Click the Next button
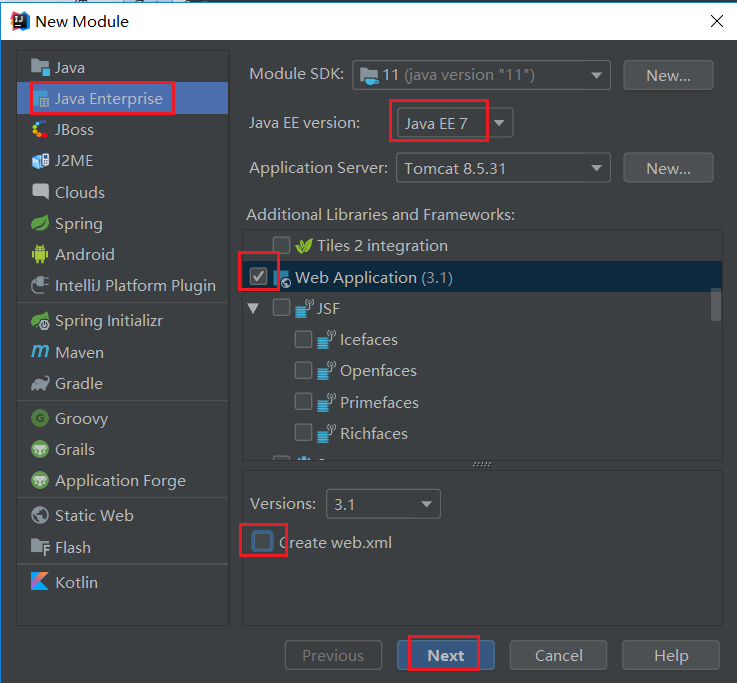The height and width of the screenshot is (683, 737). click(445, 655)
